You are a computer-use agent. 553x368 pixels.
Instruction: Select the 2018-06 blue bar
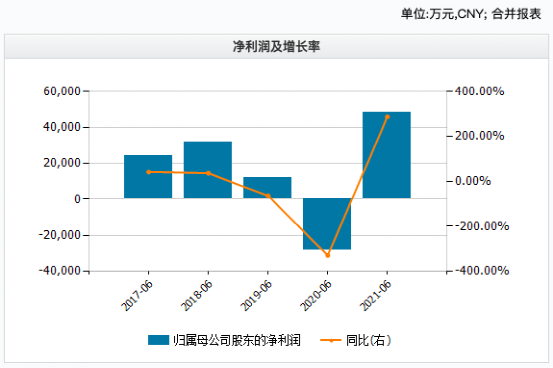coord(208,170)
